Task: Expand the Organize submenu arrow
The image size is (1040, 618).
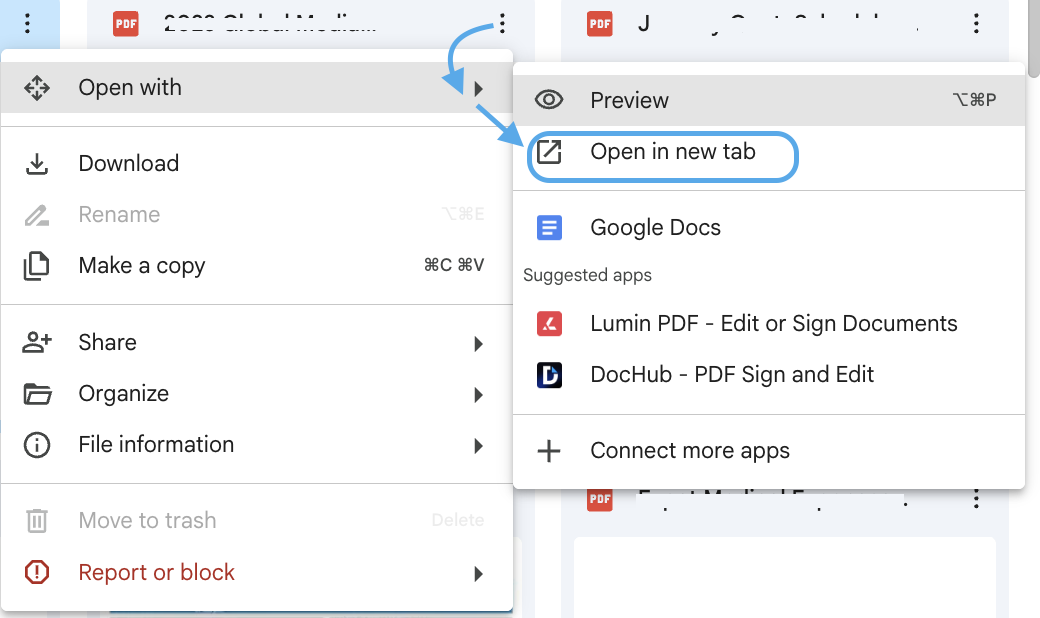Action: [x=478, y=395]
